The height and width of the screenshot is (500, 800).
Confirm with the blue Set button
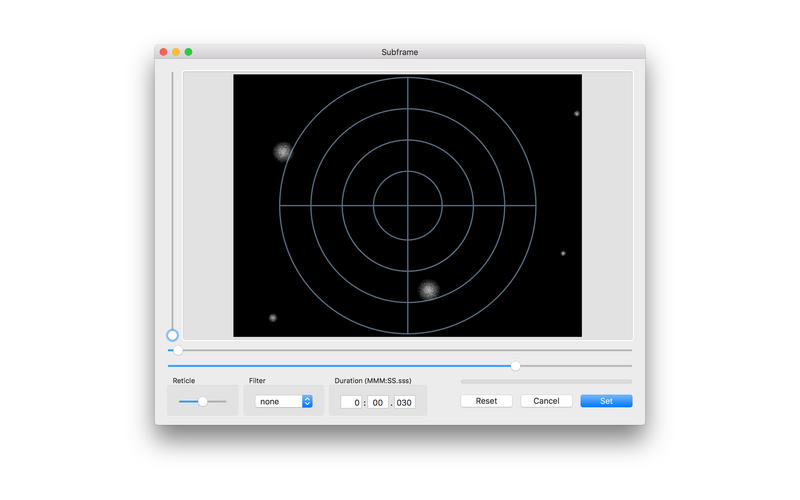(606, 401)
